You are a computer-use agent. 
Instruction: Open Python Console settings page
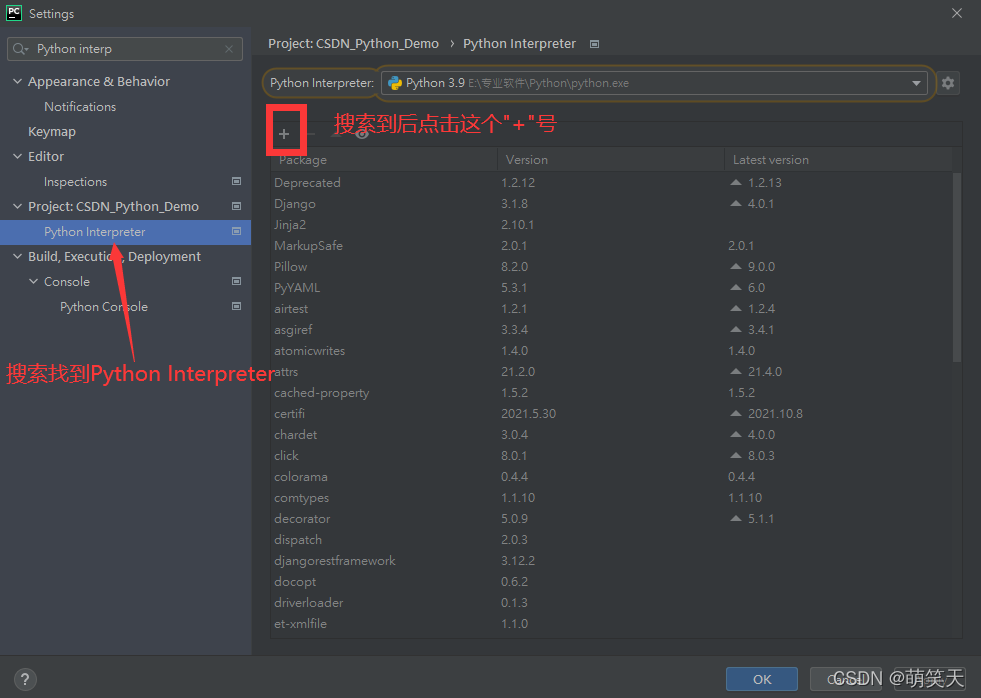pos(104,307)
